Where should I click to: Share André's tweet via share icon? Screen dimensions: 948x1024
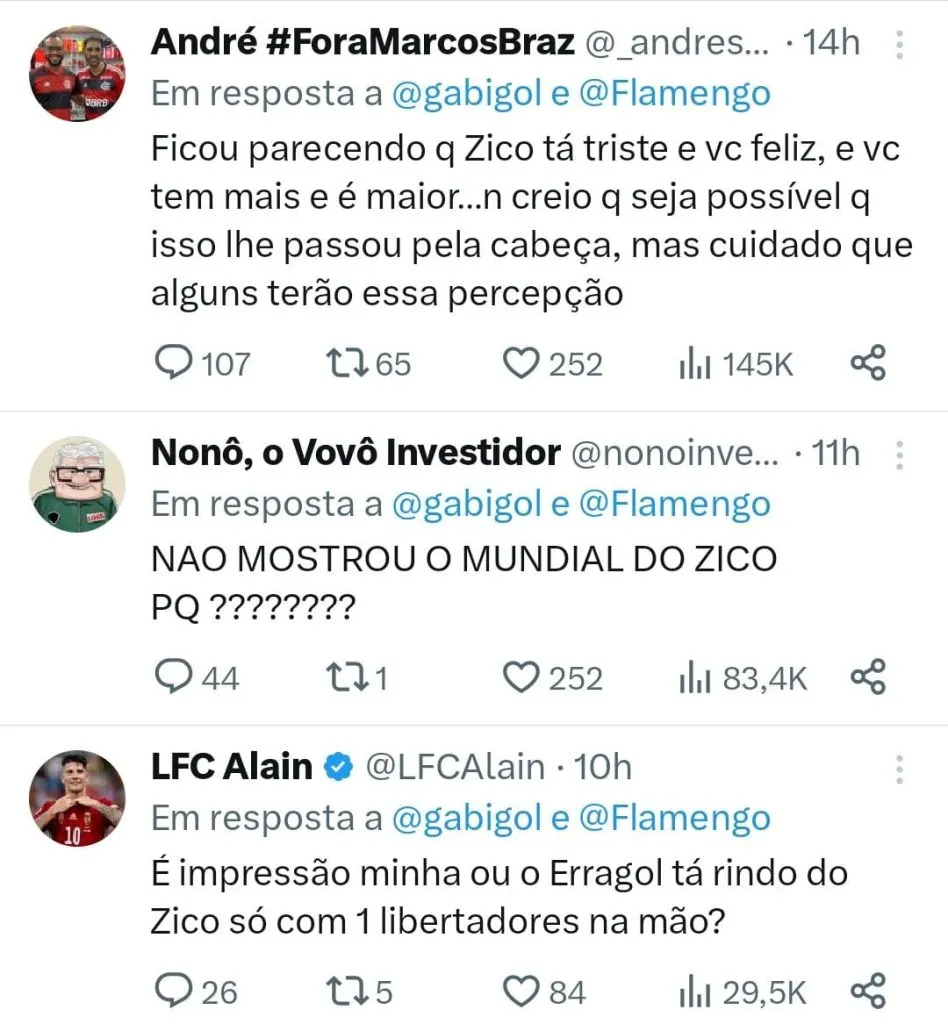point(867,363)
